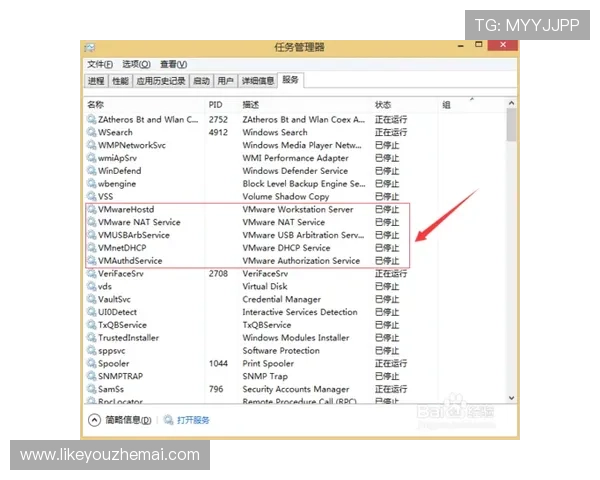
Task: Switch to the 详细信息 tab
Action: pyautogui.click(x=258, y=81)
